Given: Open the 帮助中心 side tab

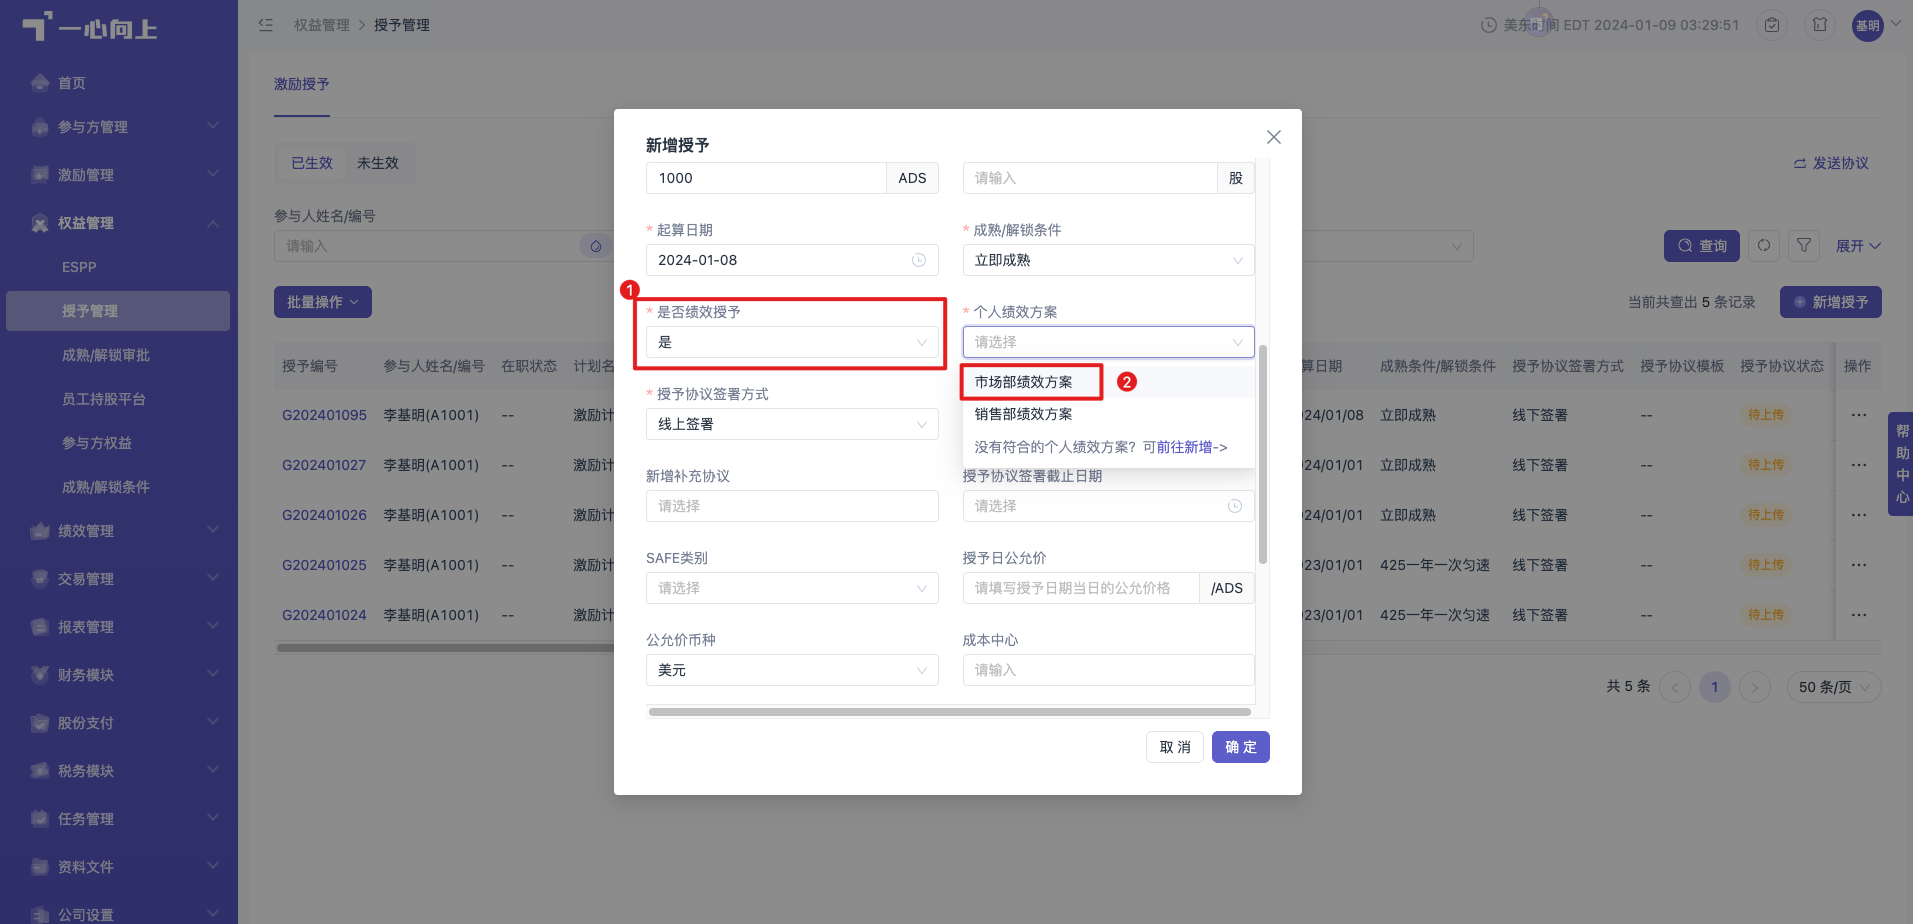Looking at the screenshot, I should (x=1901, y=464).
